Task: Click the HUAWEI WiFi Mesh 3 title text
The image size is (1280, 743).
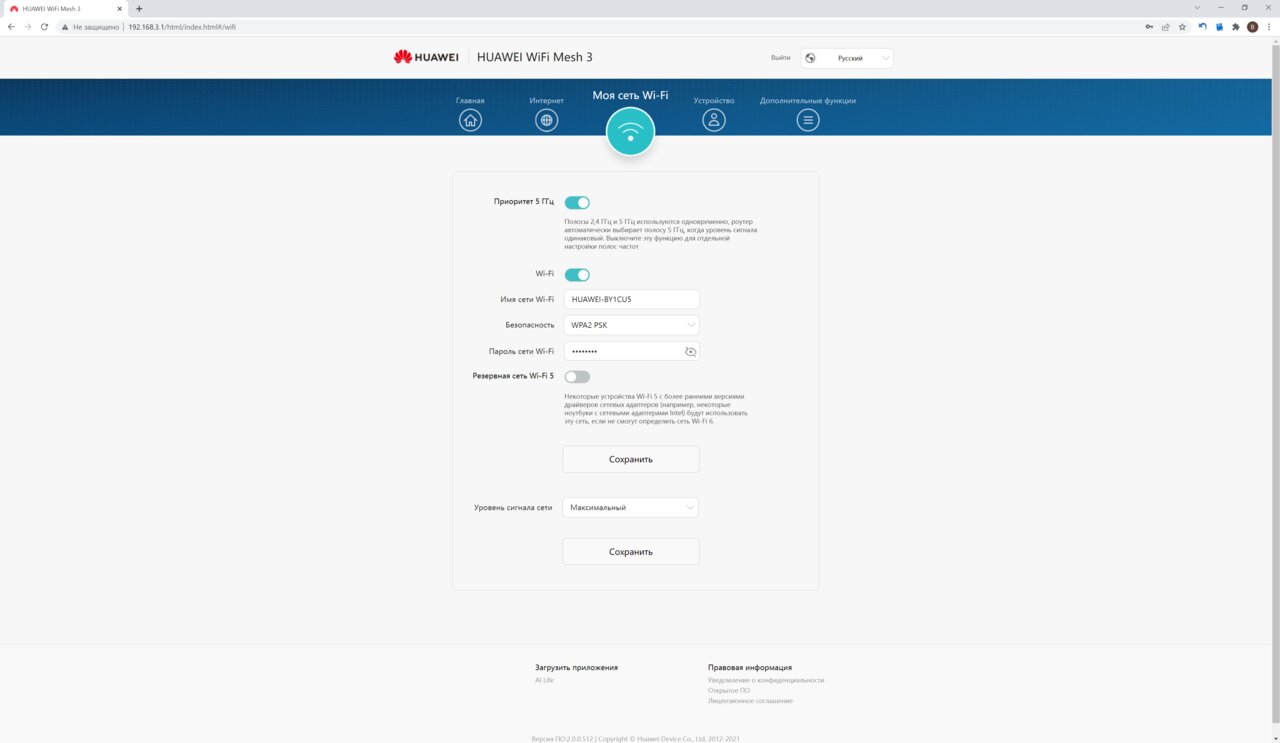Action: [x=535, y=57]
